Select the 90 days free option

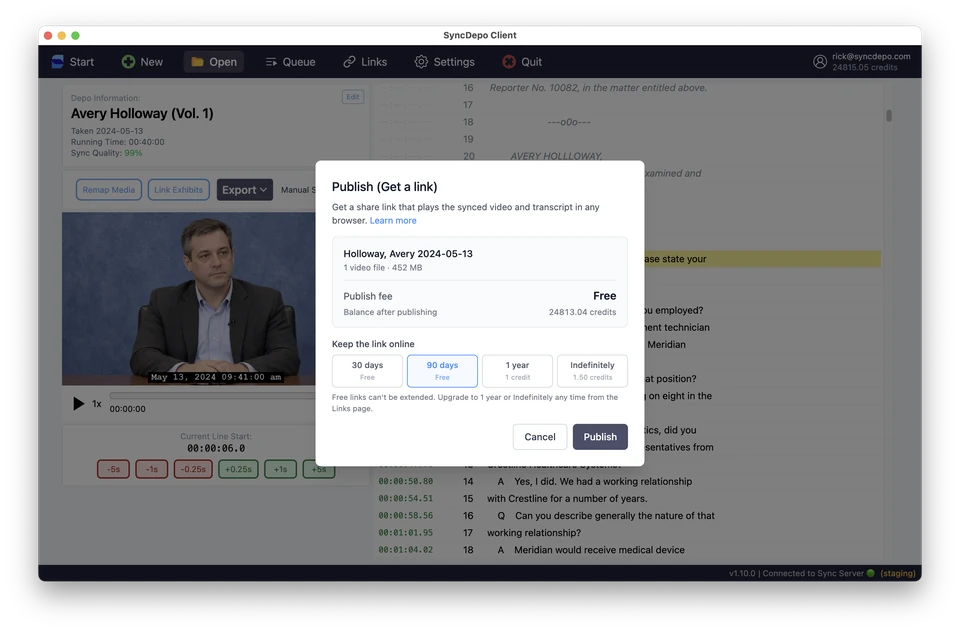point(442,371)
